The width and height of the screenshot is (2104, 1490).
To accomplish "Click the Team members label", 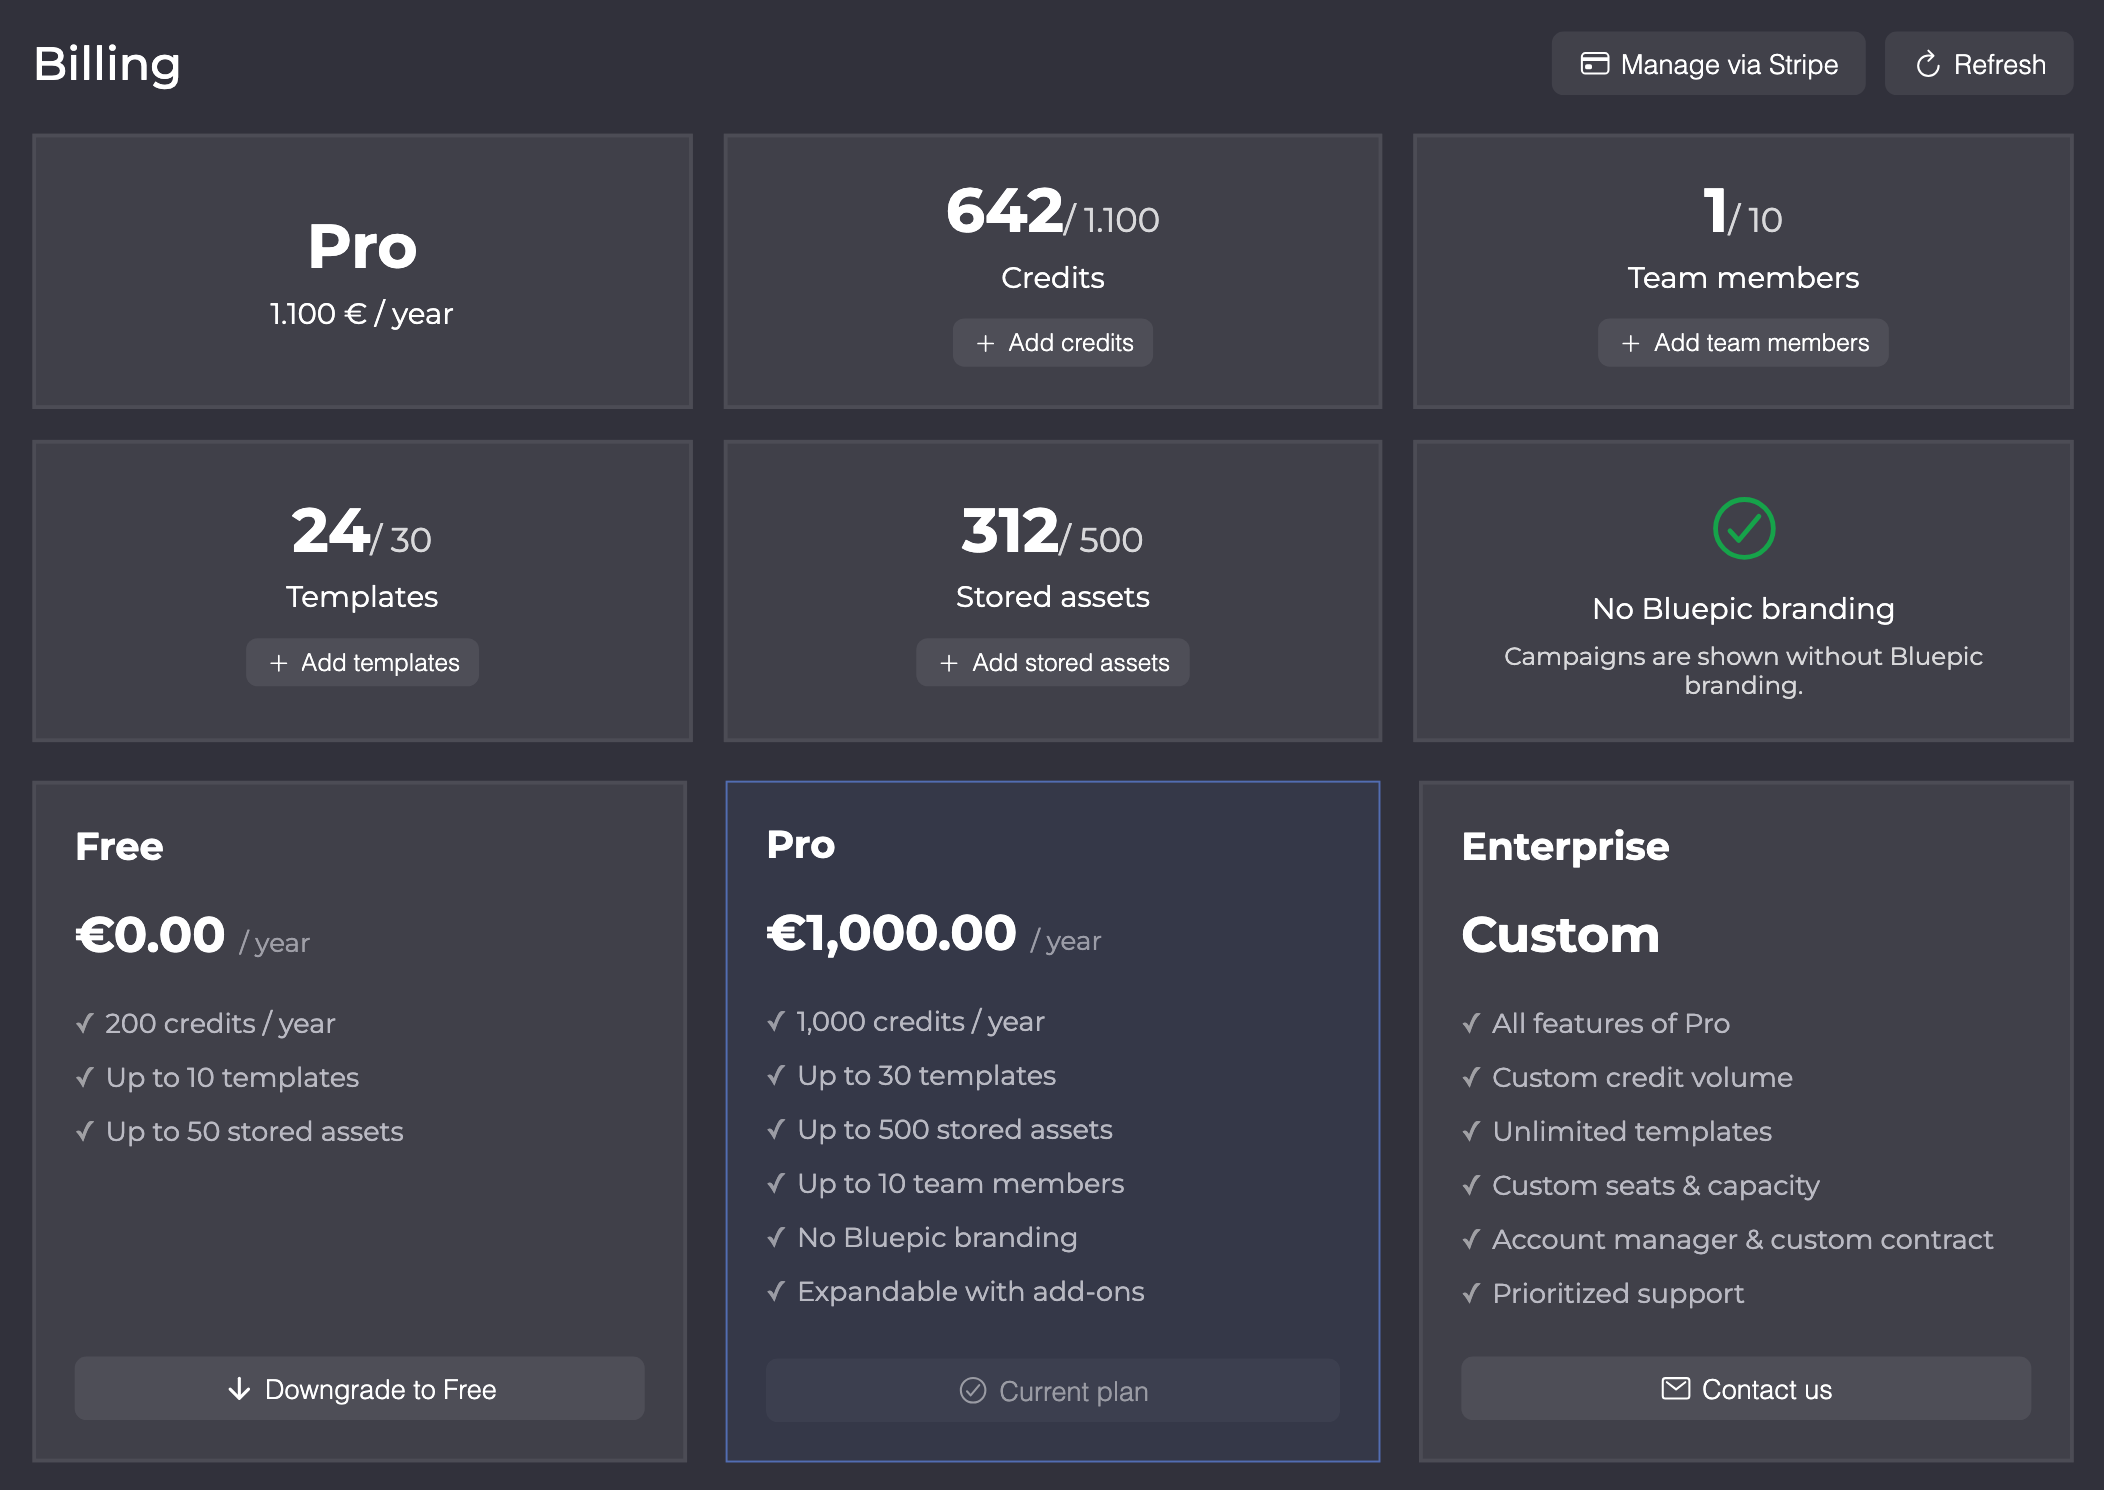I will pyautogui.click(x=1743, y=278).
